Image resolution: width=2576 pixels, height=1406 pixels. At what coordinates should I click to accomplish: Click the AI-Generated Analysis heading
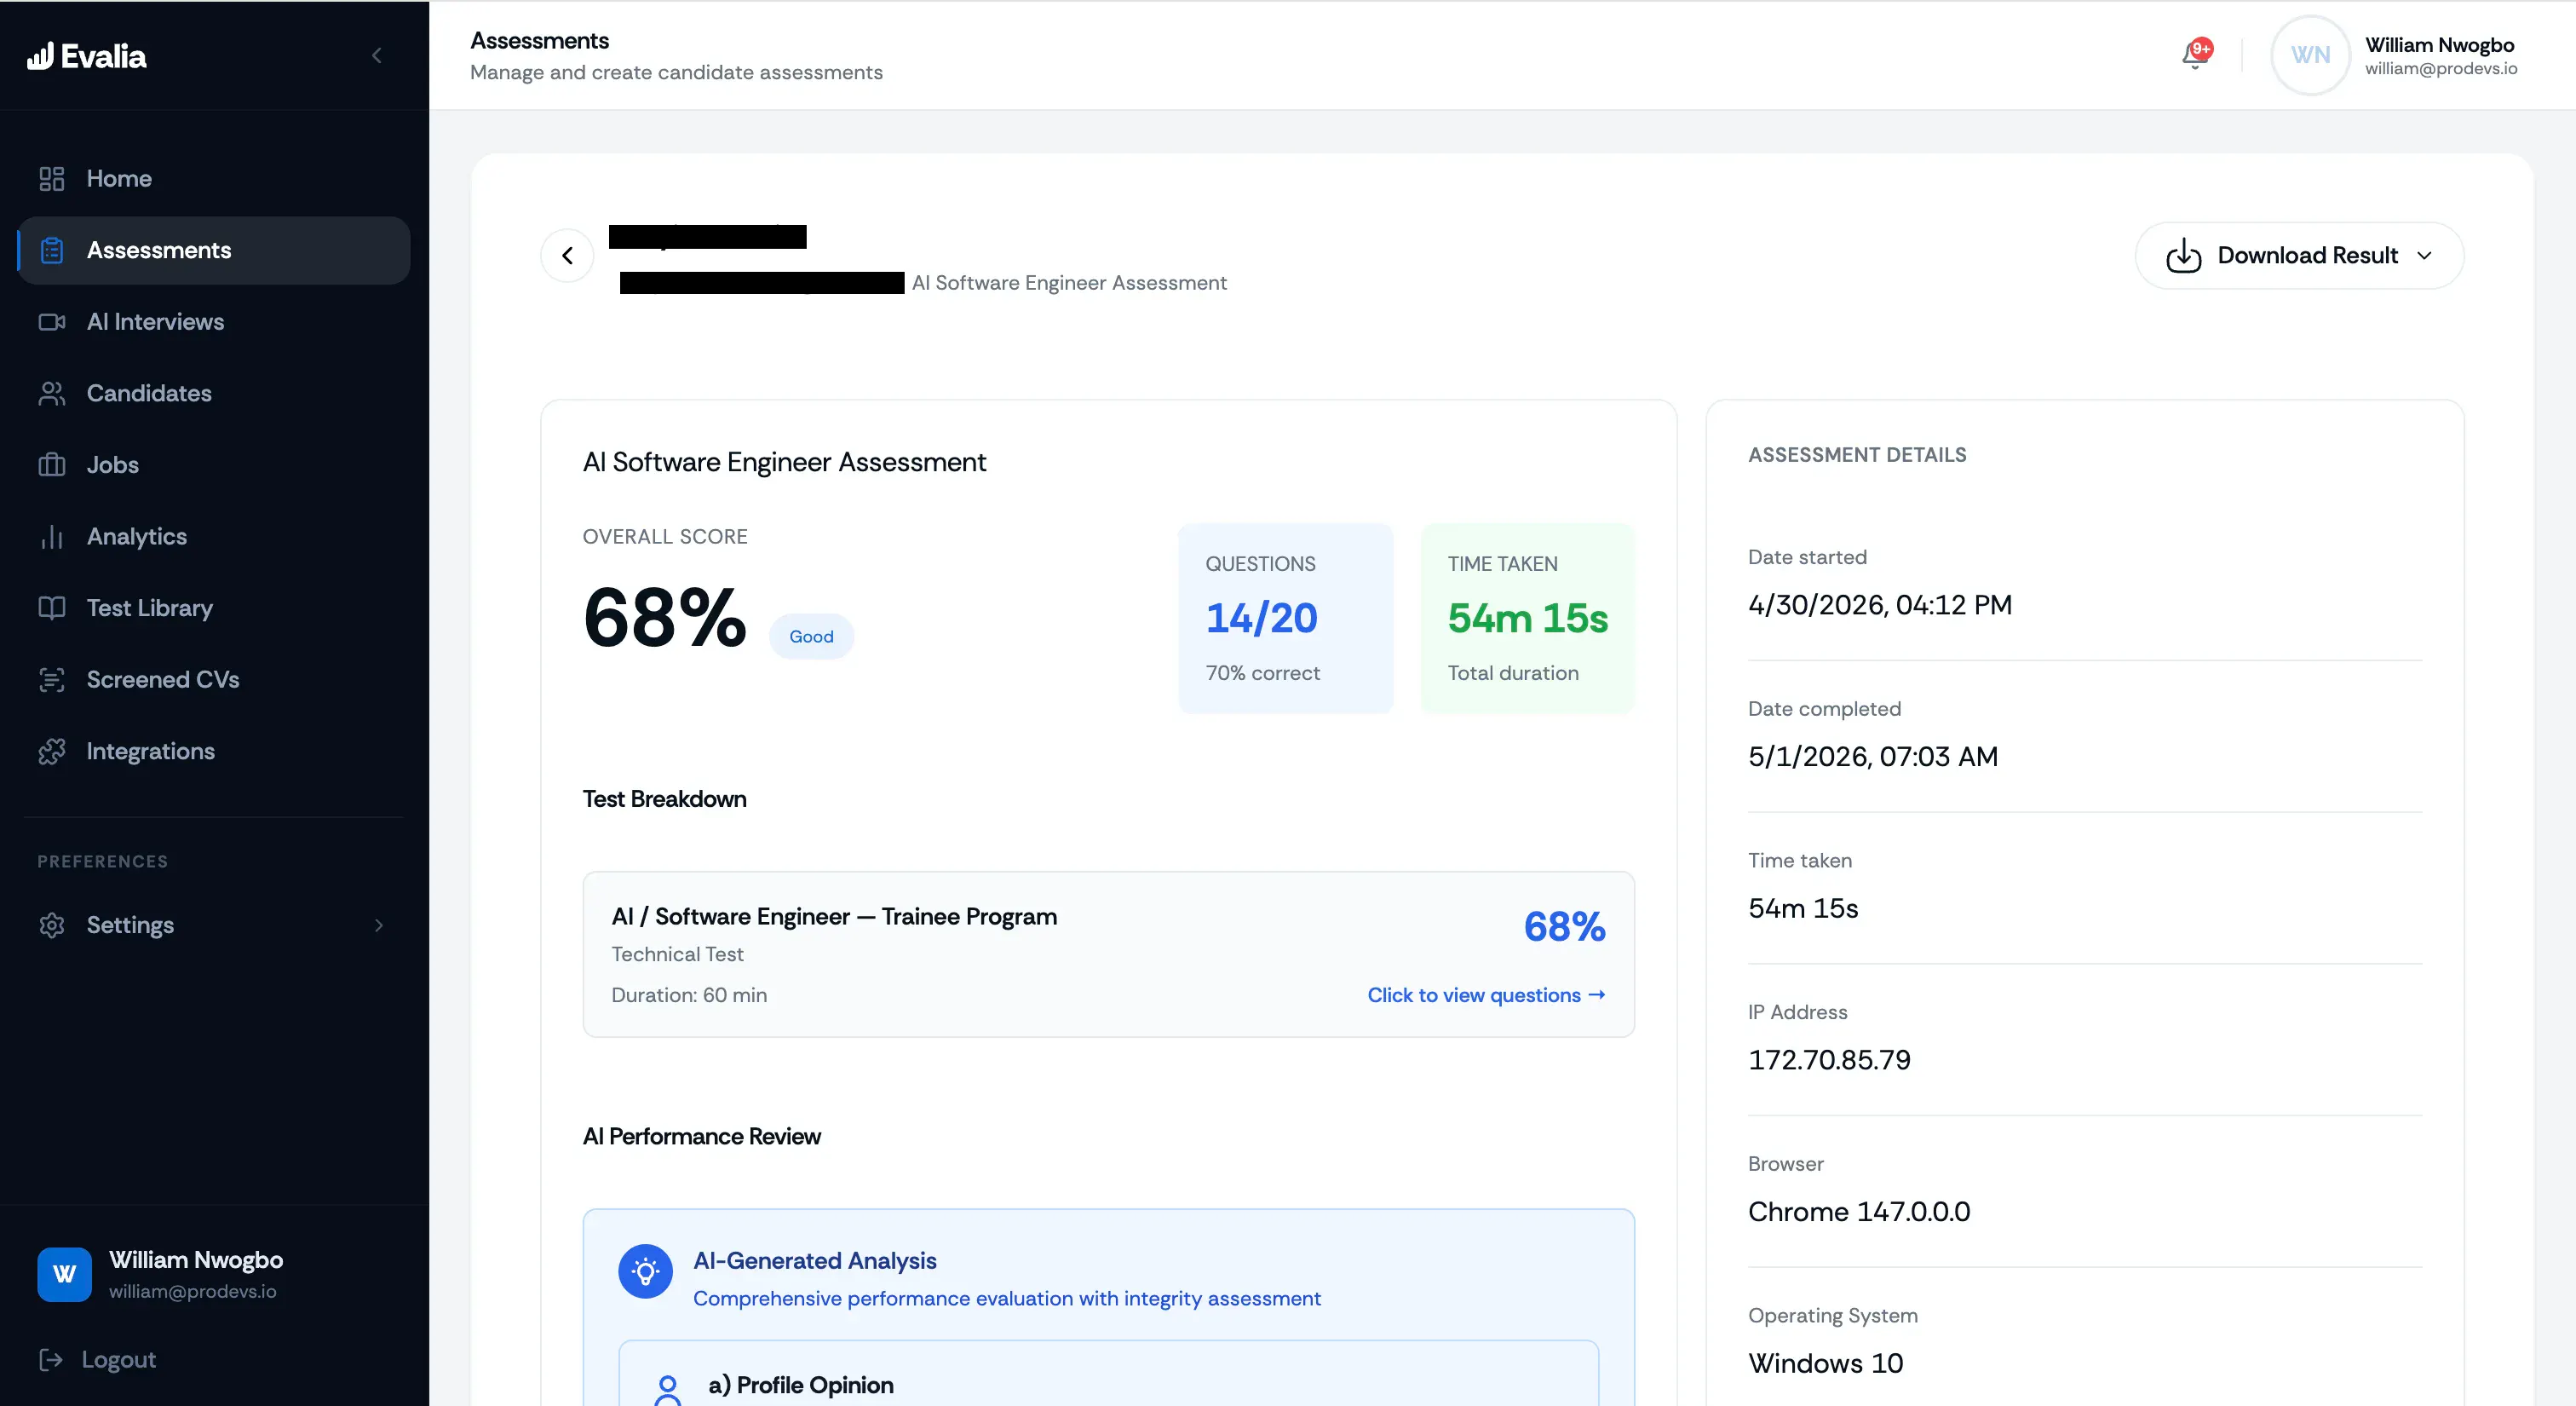click(815, 1261)
